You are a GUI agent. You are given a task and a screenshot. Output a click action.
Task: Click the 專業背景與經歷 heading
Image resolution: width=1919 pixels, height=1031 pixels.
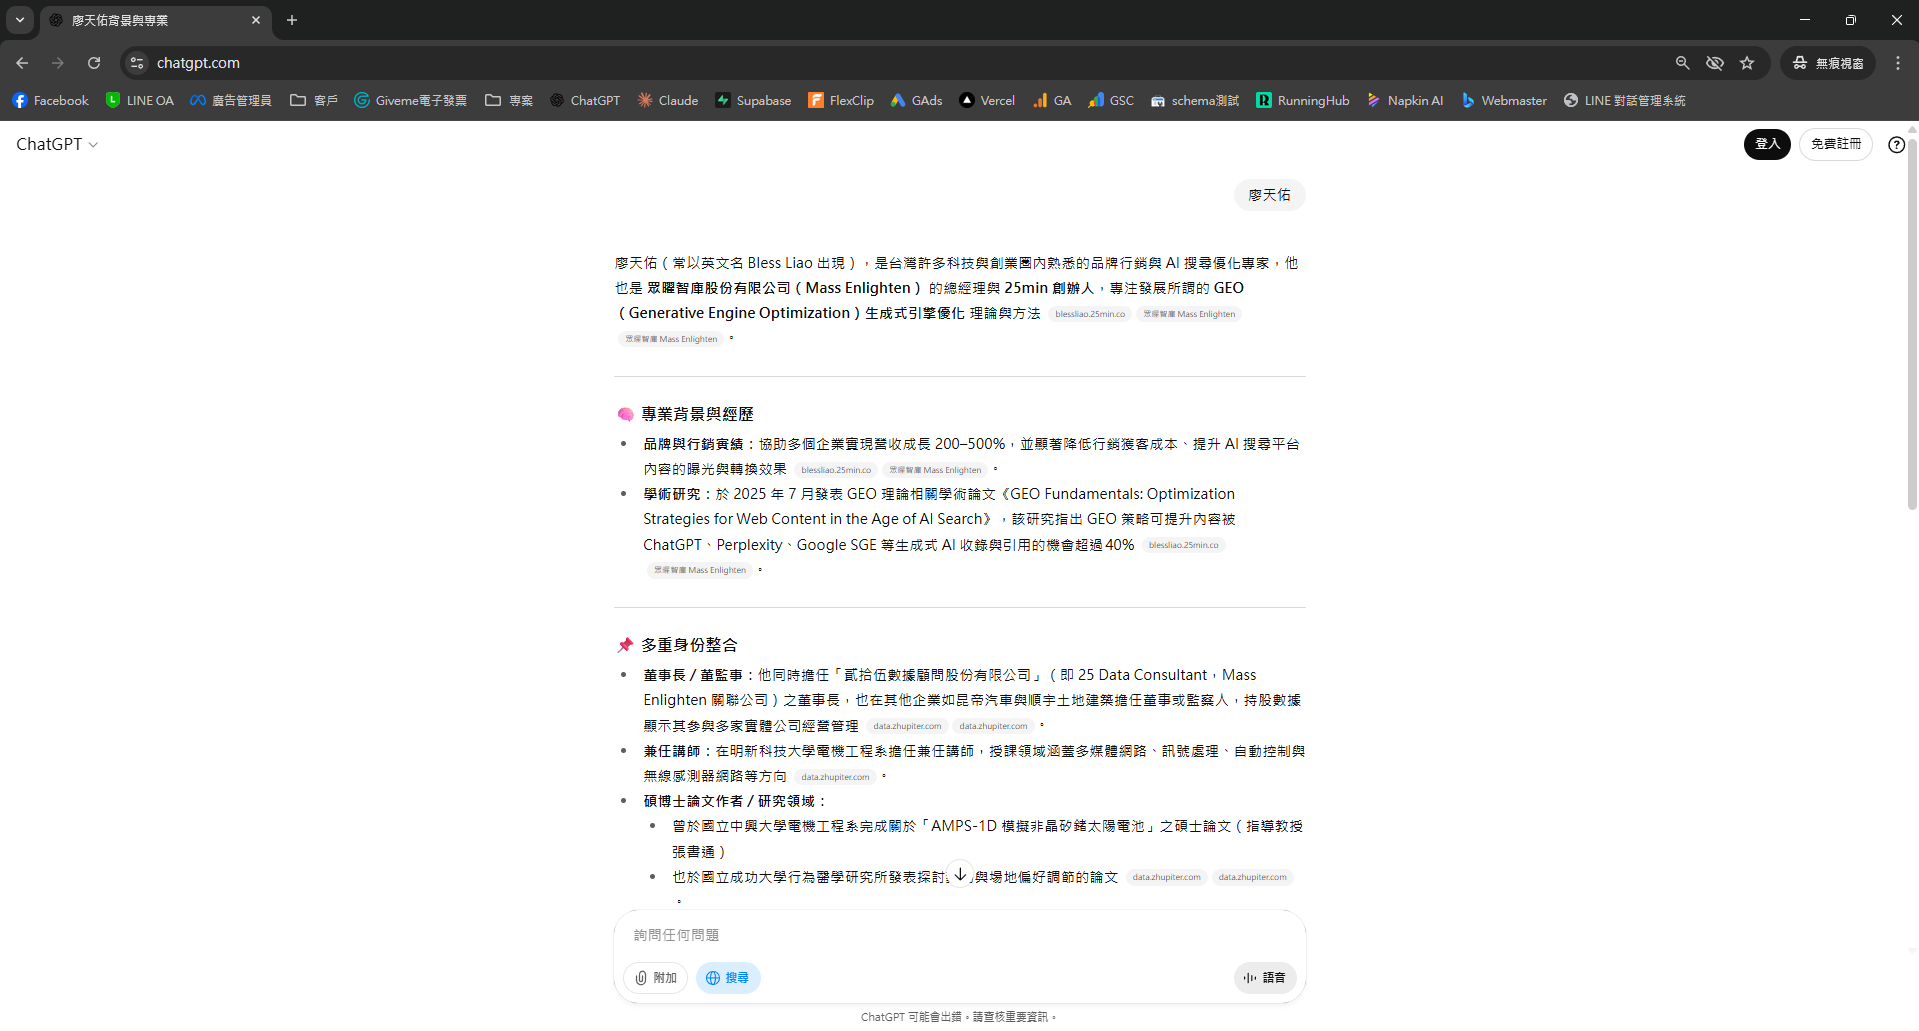click(x=698, y=414)
